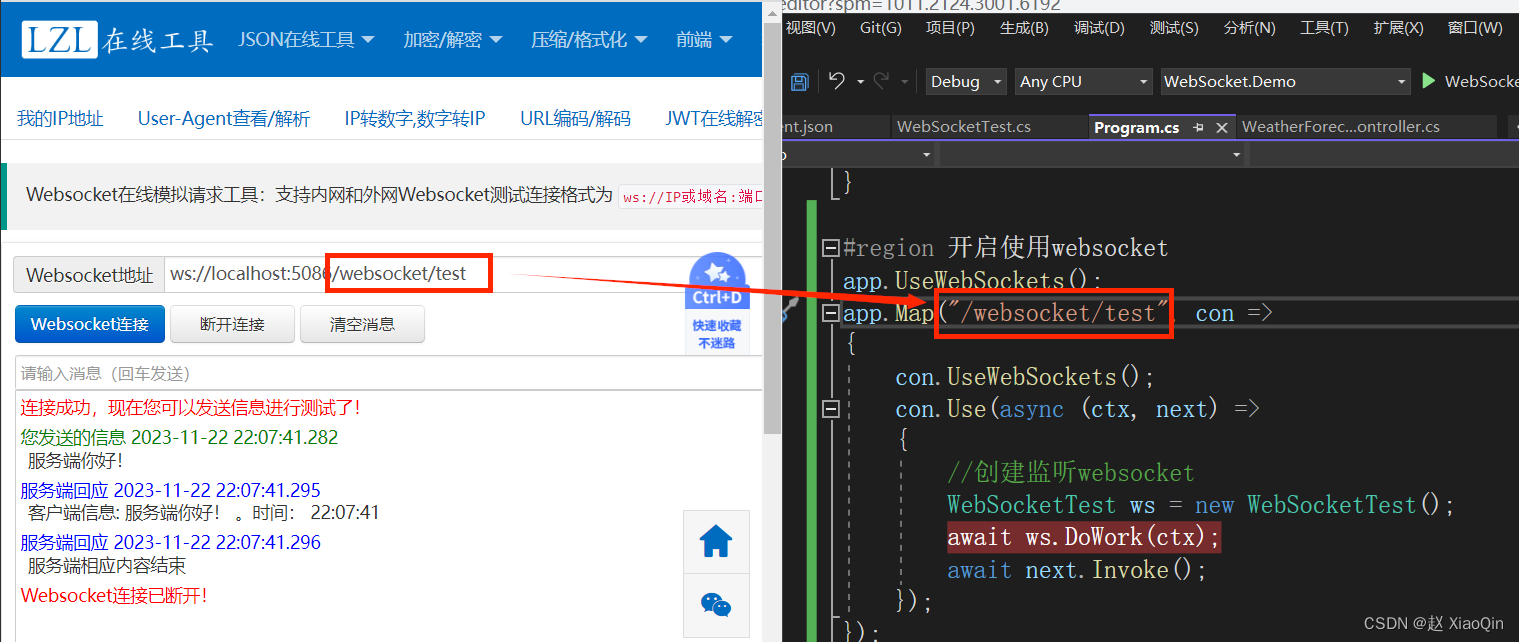Switch to the WebSocketTest.cs tab
1519x642 pixels.
point(967,127)
